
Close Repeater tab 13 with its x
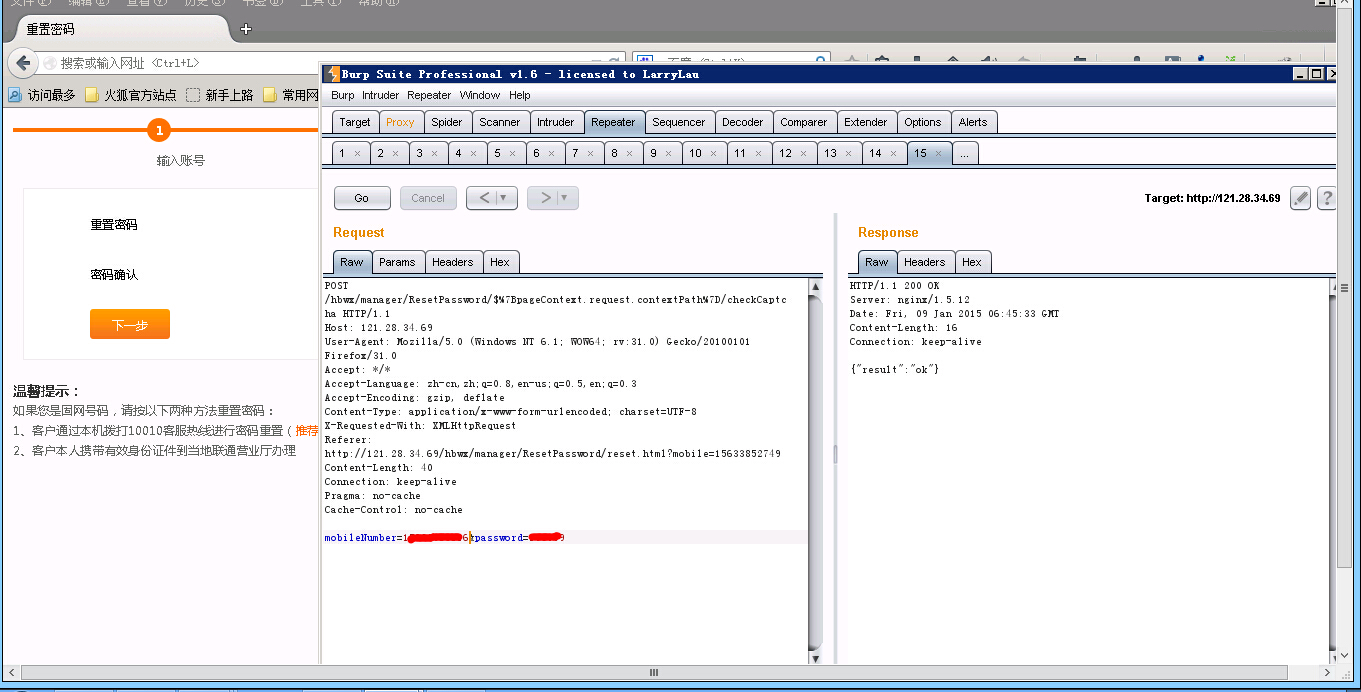[849, 153]
